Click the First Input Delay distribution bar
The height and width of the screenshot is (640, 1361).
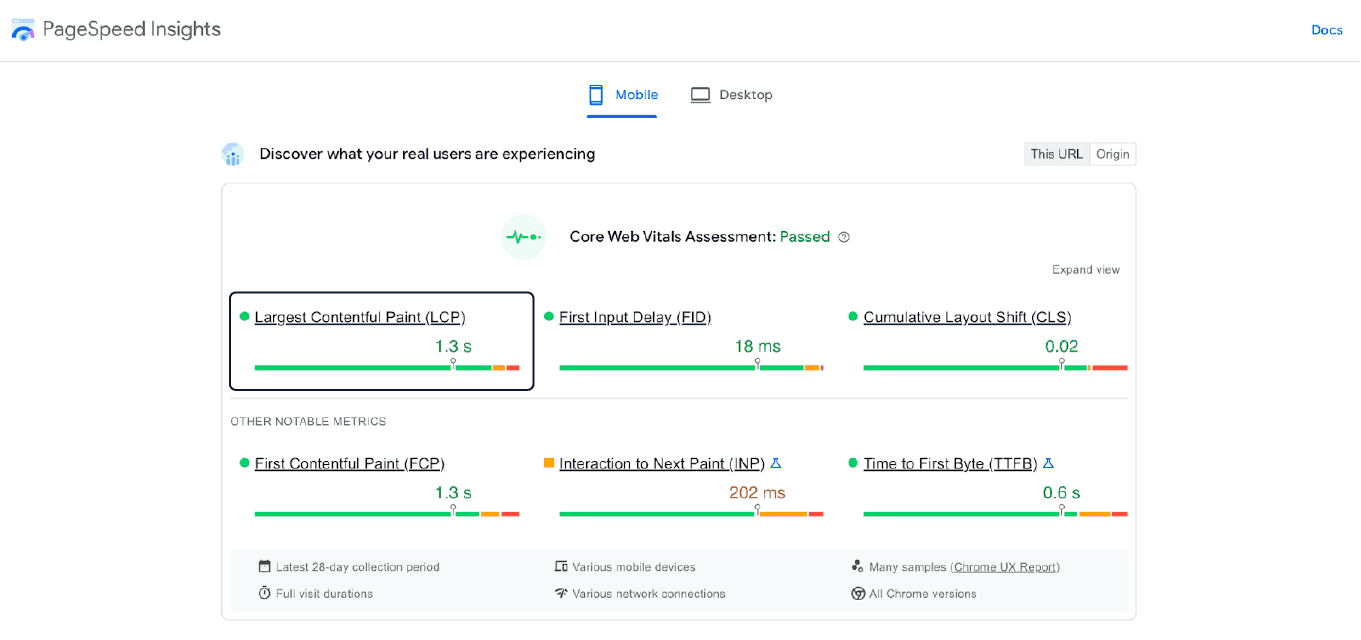[x=690, y=368]
